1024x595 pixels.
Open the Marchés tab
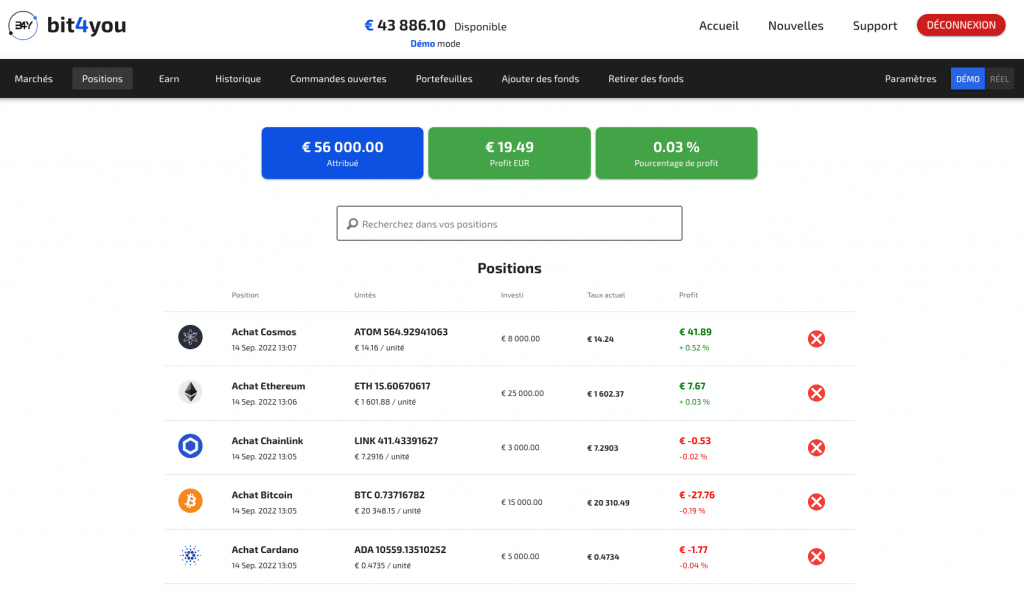pyautogui.click(x=34, y=79)
